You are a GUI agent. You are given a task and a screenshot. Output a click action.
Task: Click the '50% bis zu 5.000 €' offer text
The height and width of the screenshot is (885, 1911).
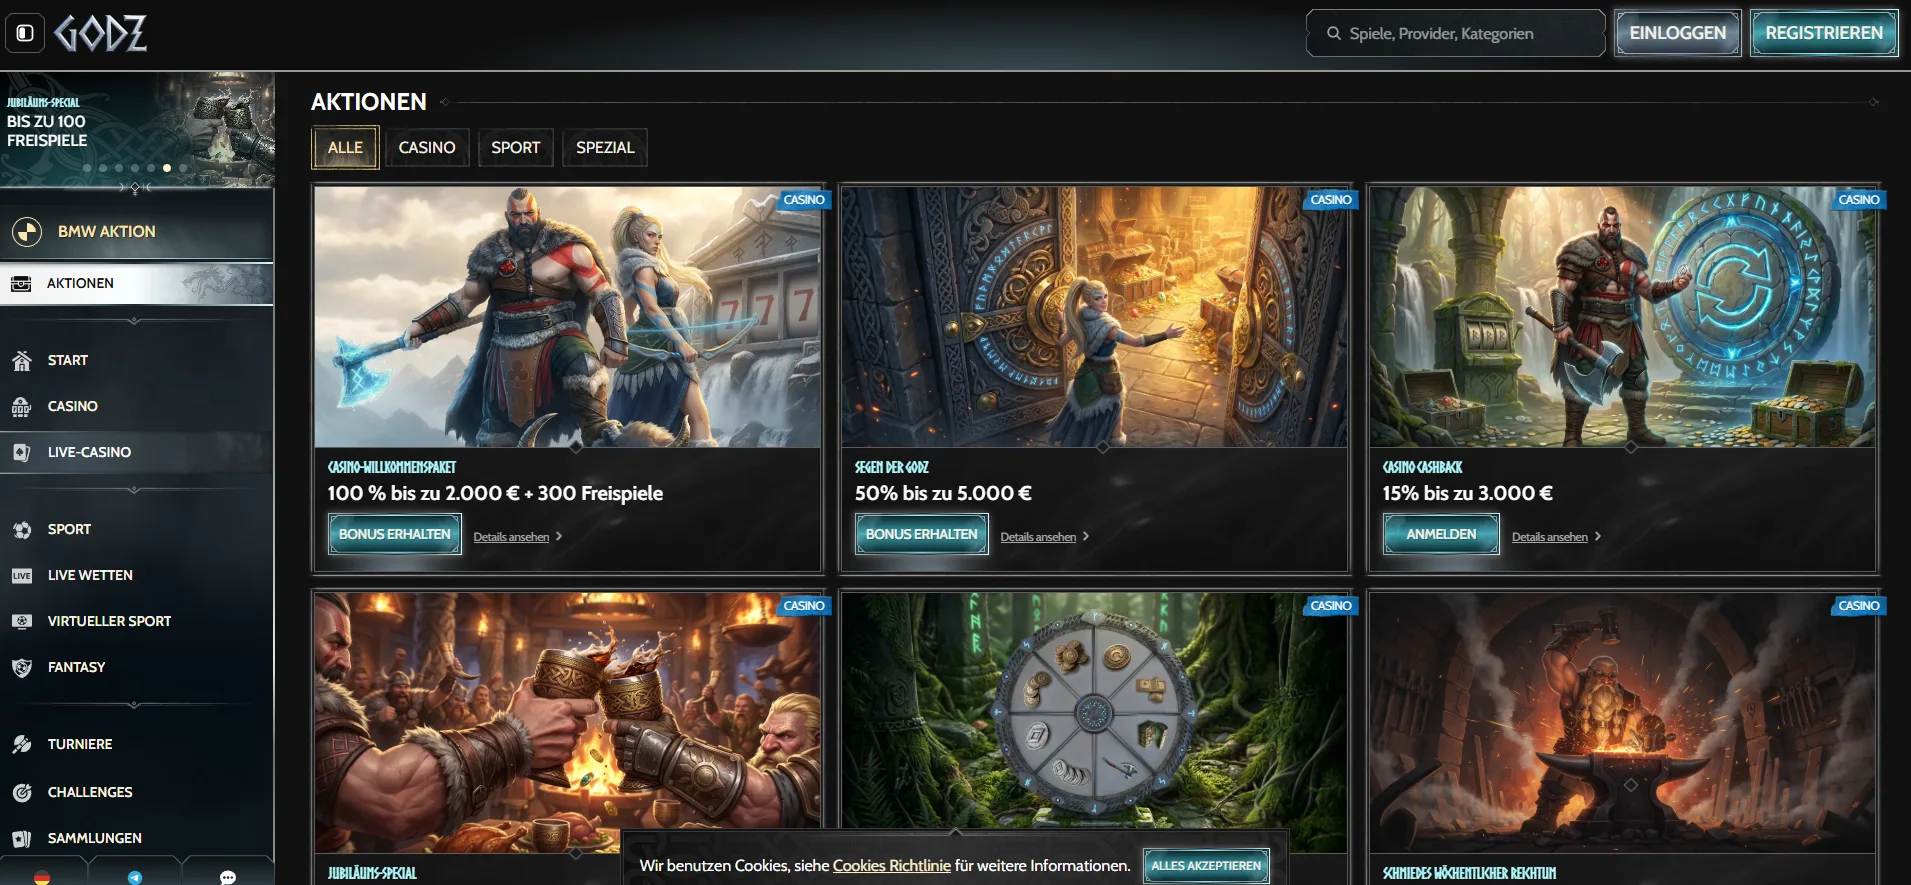(x=943, y=493)
